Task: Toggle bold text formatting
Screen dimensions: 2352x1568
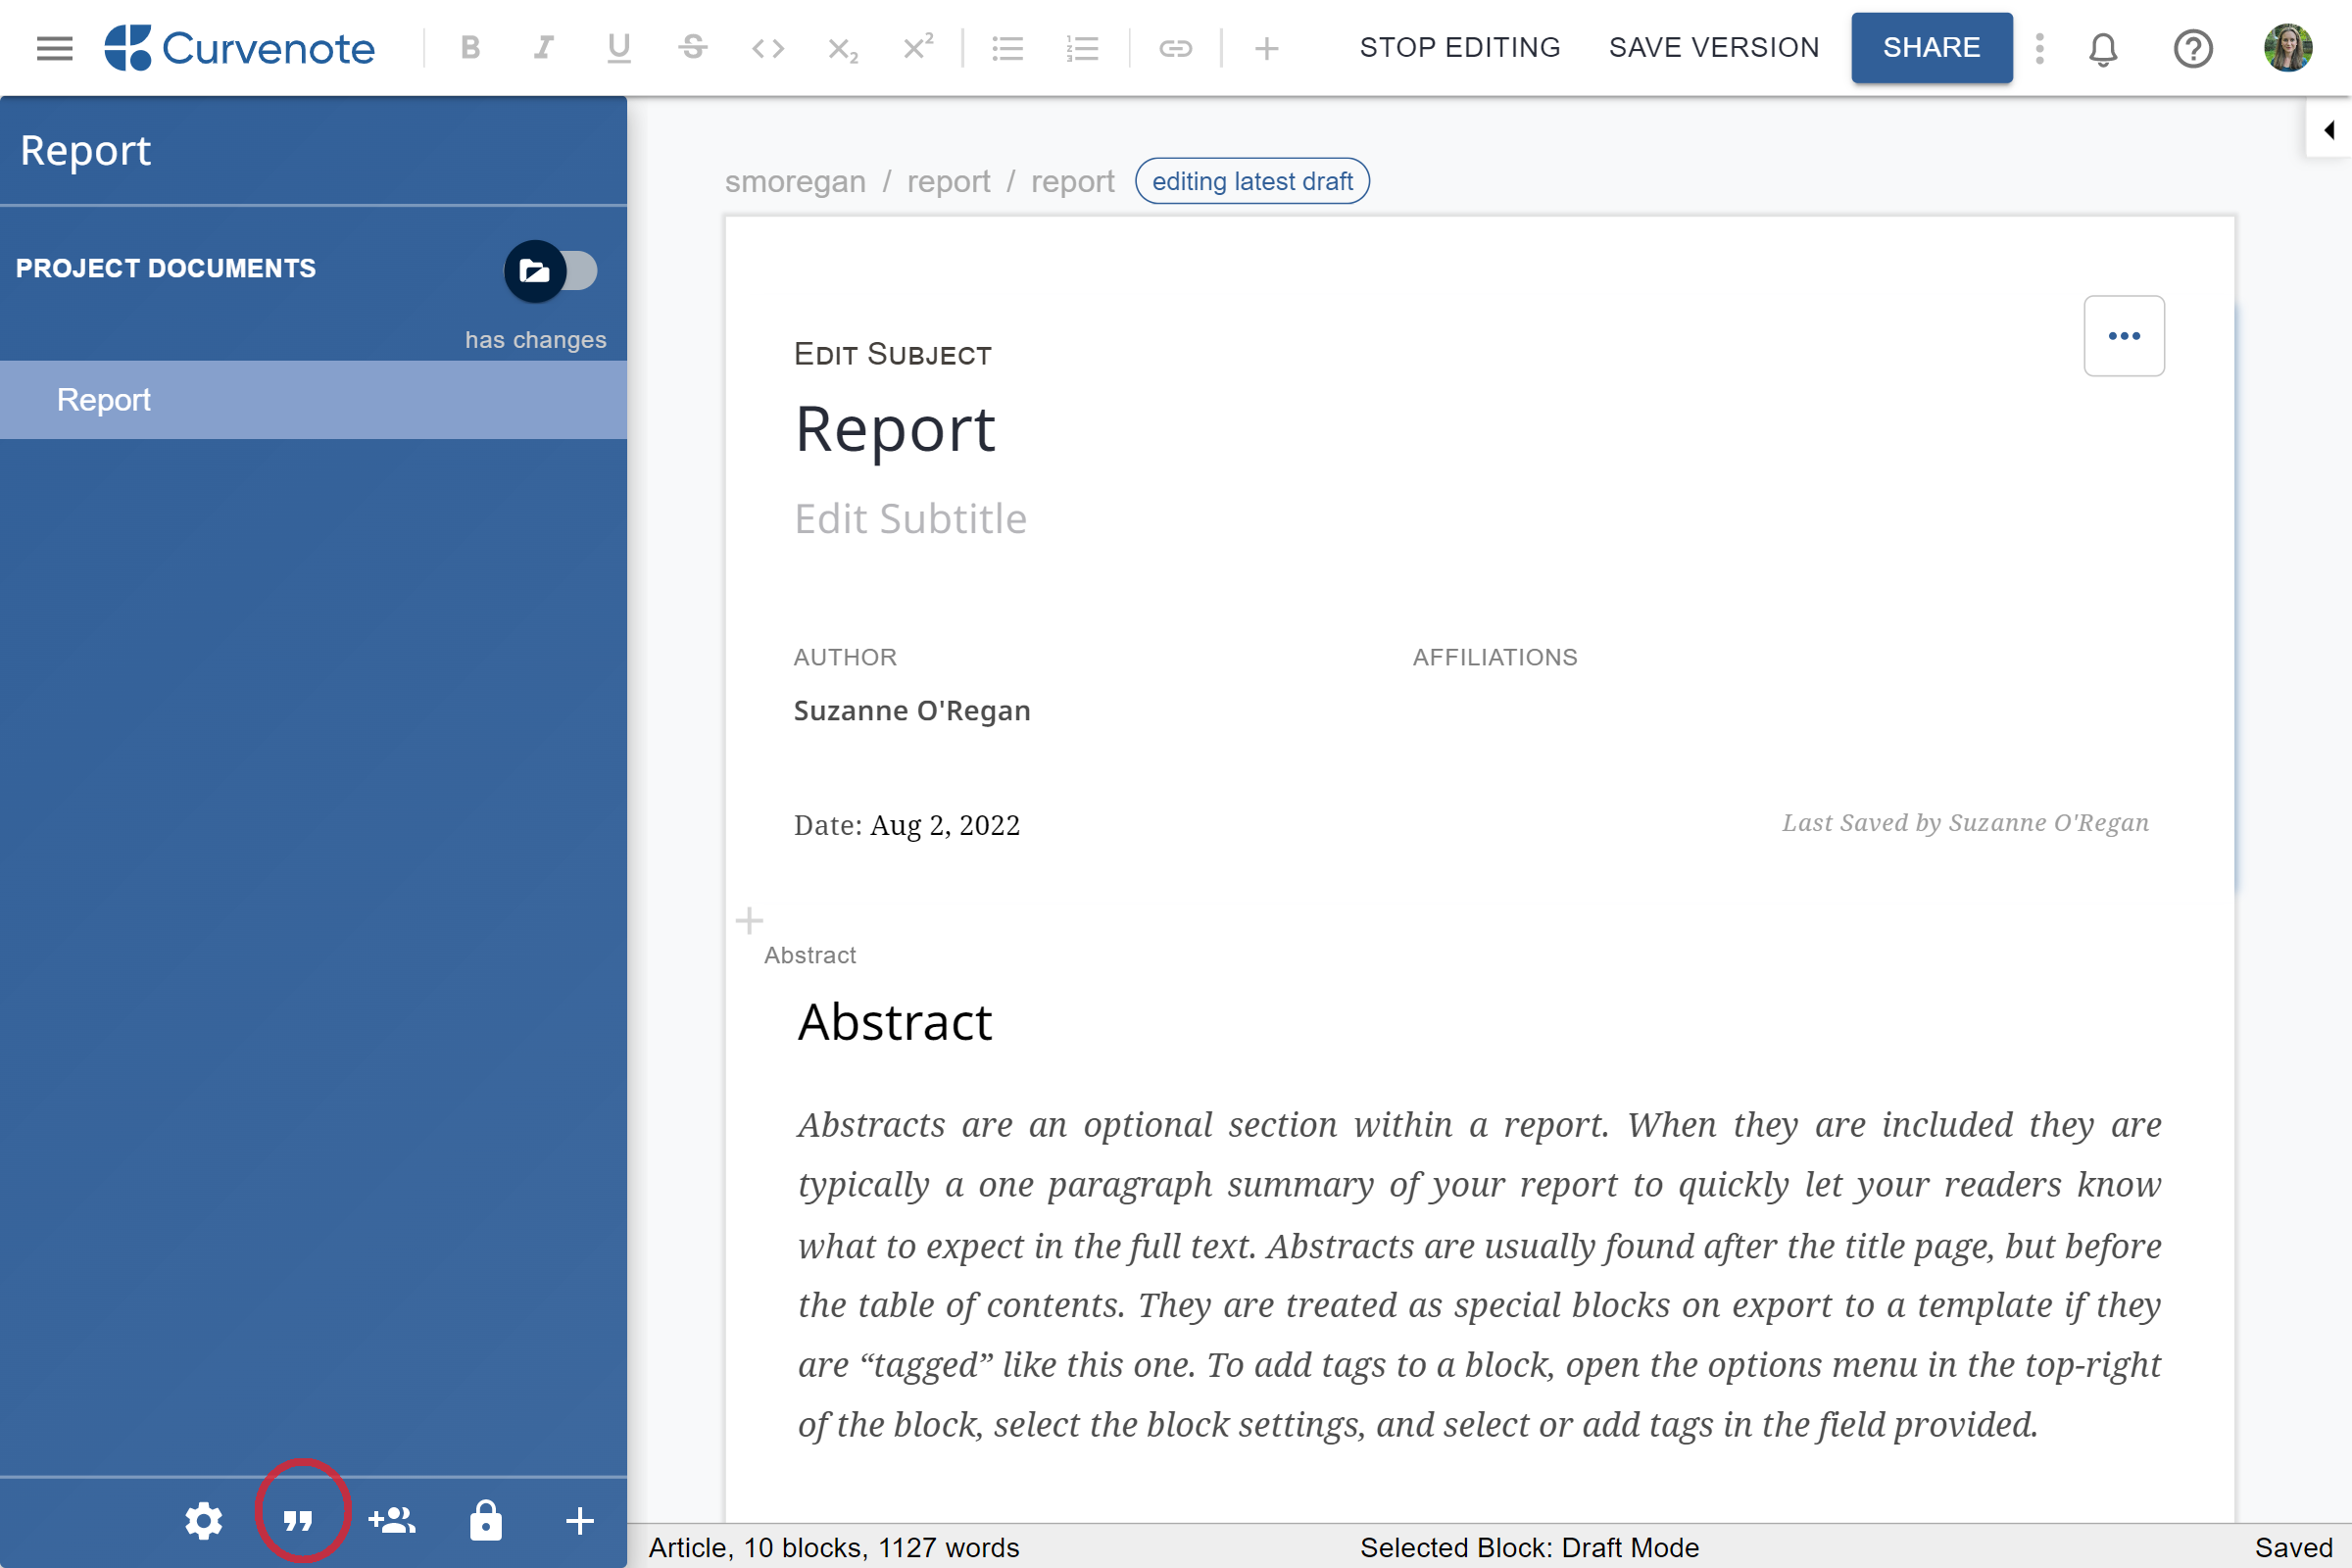Action: coord(469,47)
